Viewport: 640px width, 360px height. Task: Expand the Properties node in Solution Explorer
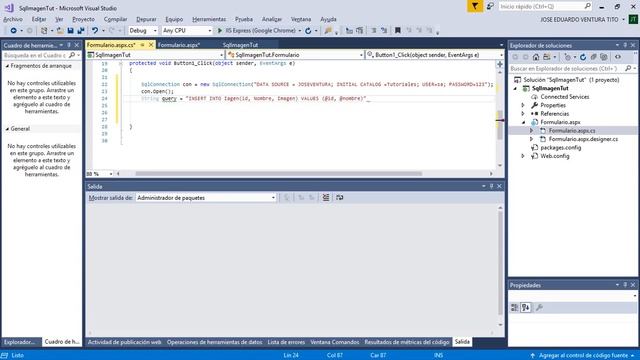coord(523,105)
